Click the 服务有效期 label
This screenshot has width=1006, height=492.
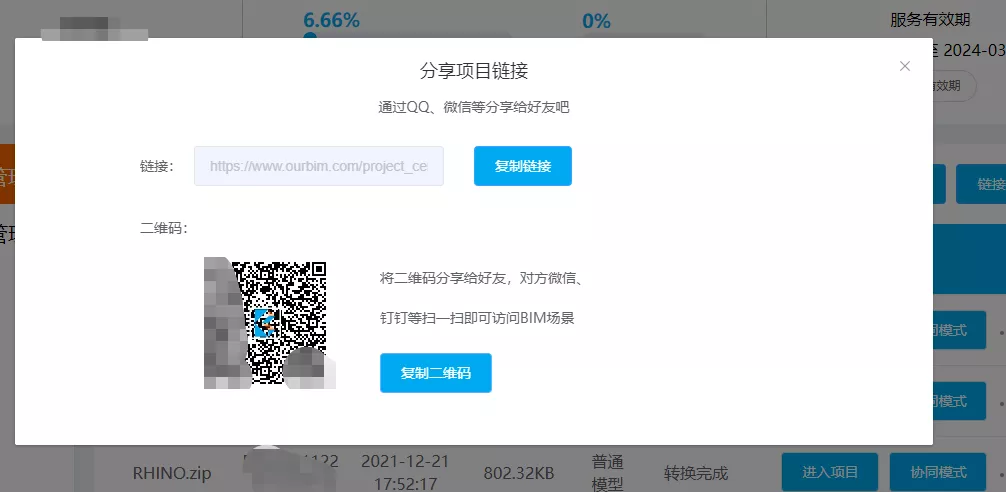point(930,20)
